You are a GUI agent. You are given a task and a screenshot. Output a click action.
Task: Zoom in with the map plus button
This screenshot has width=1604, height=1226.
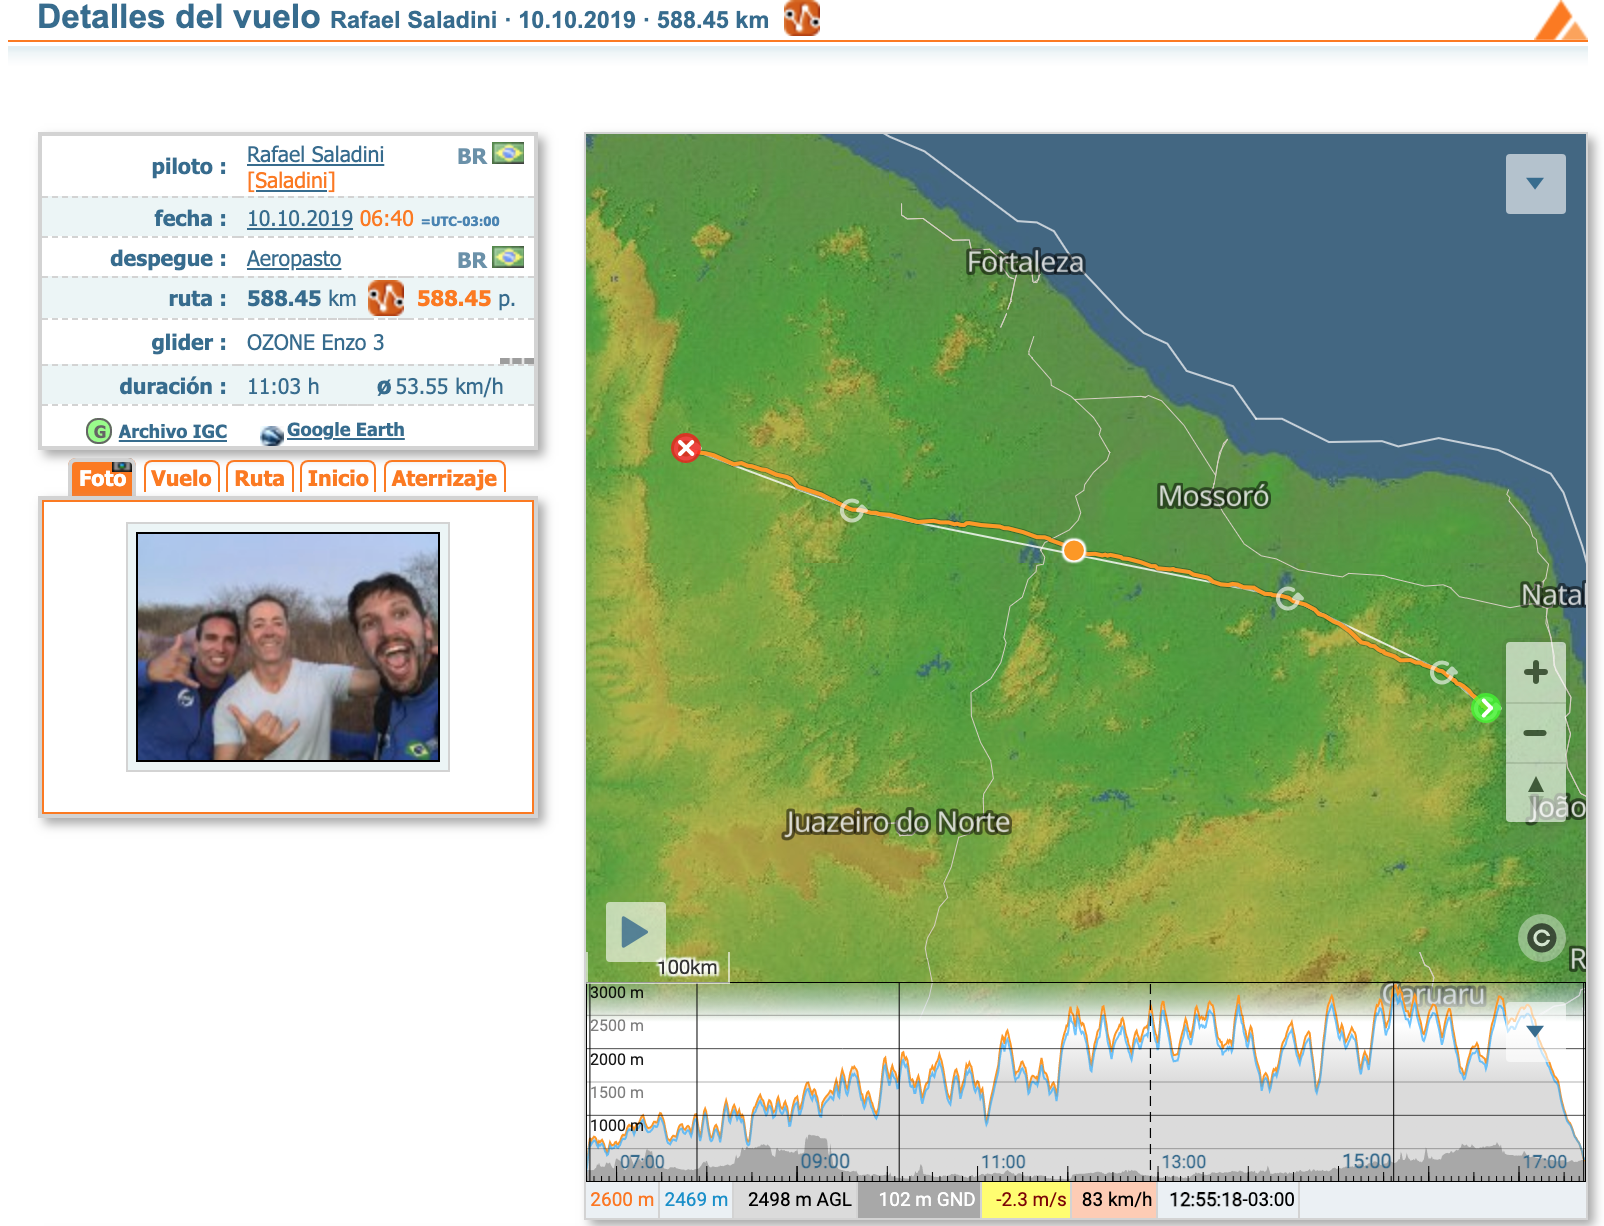click(x=1535, y=672)
